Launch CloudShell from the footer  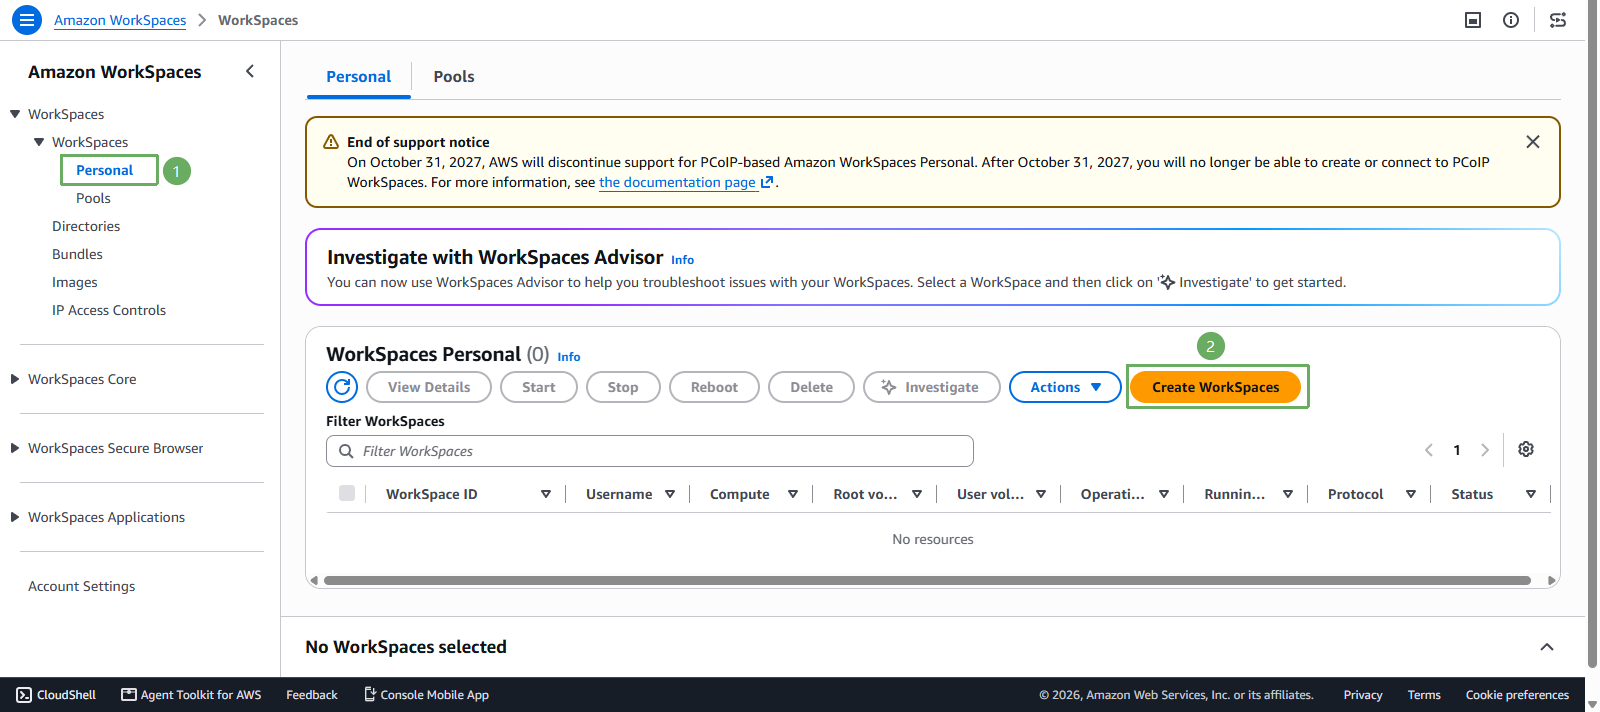click(x=57, y=695)
